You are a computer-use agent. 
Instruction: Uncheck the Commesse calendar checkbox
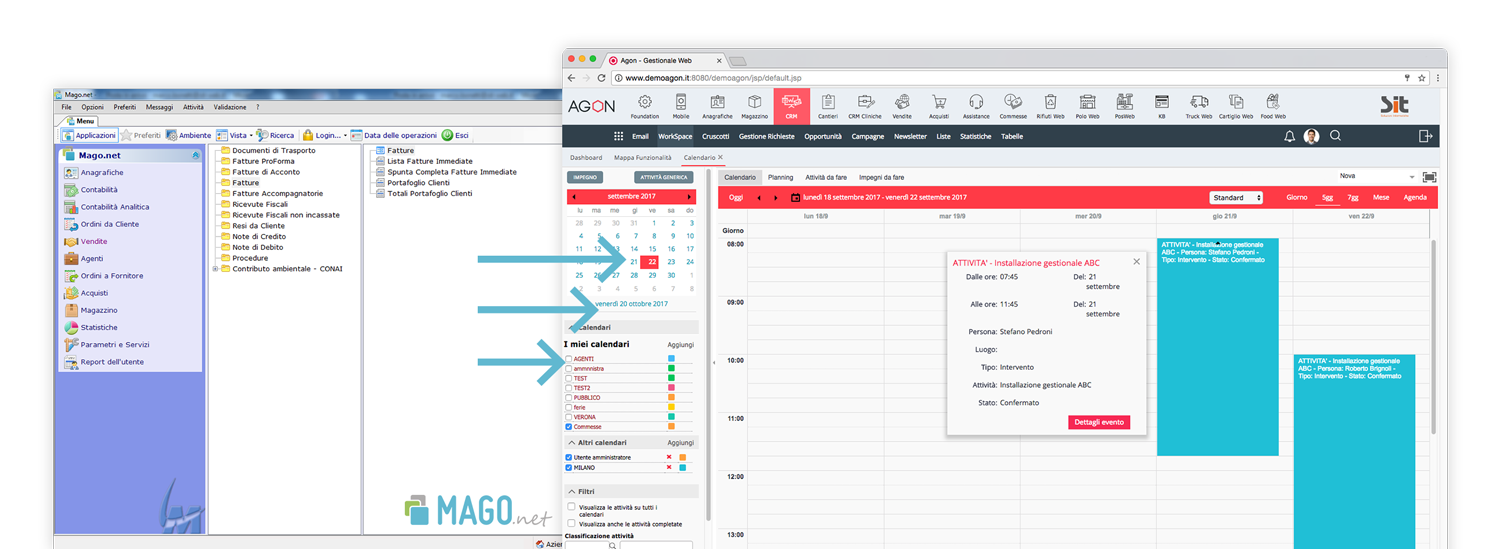(569, 427)
